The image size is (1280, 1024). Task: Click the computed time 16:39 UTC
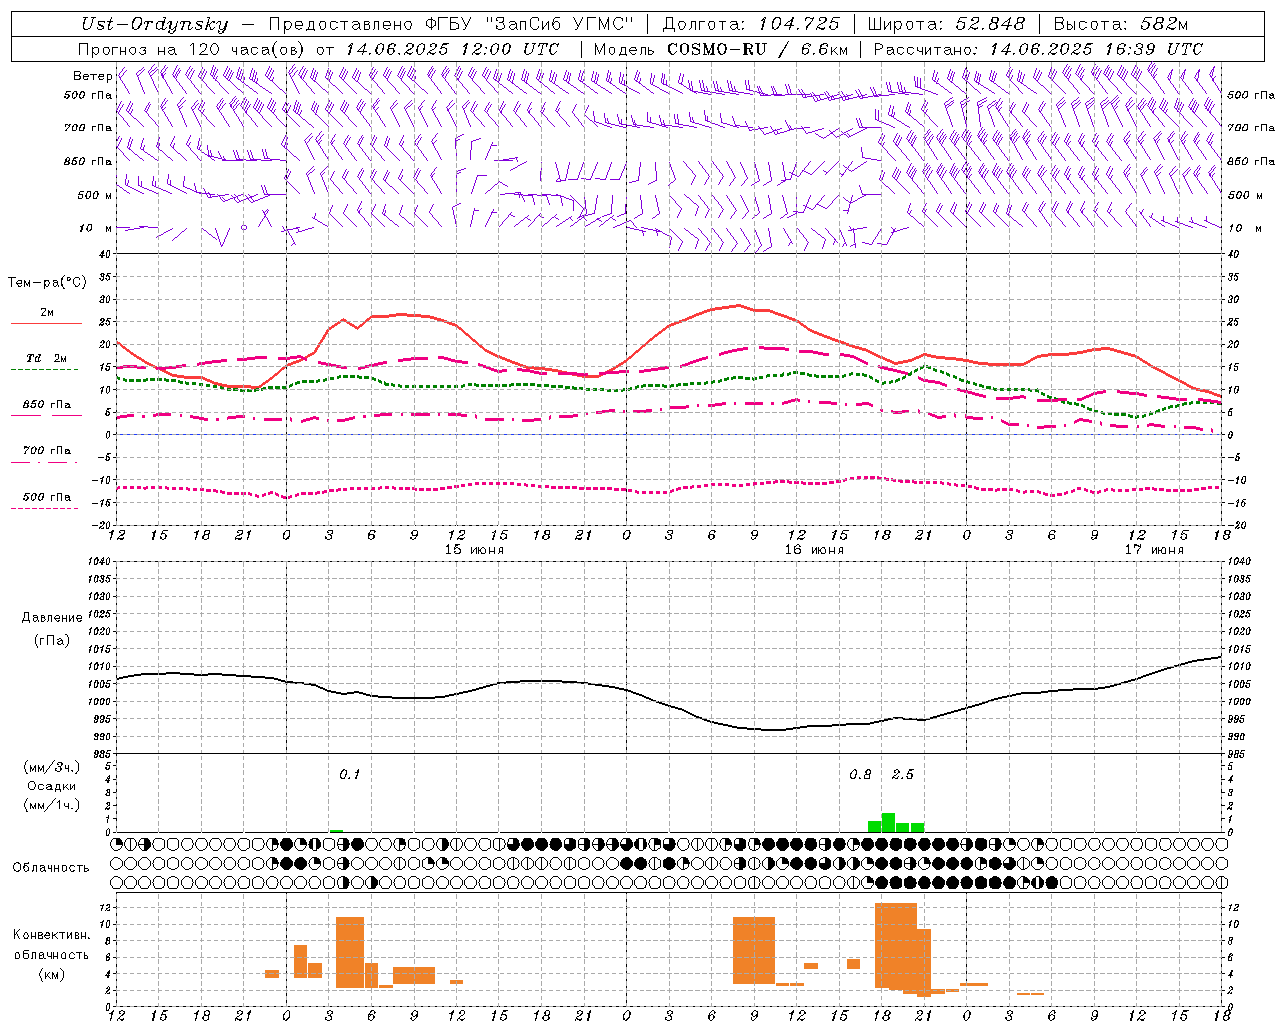click(1154, 49)
